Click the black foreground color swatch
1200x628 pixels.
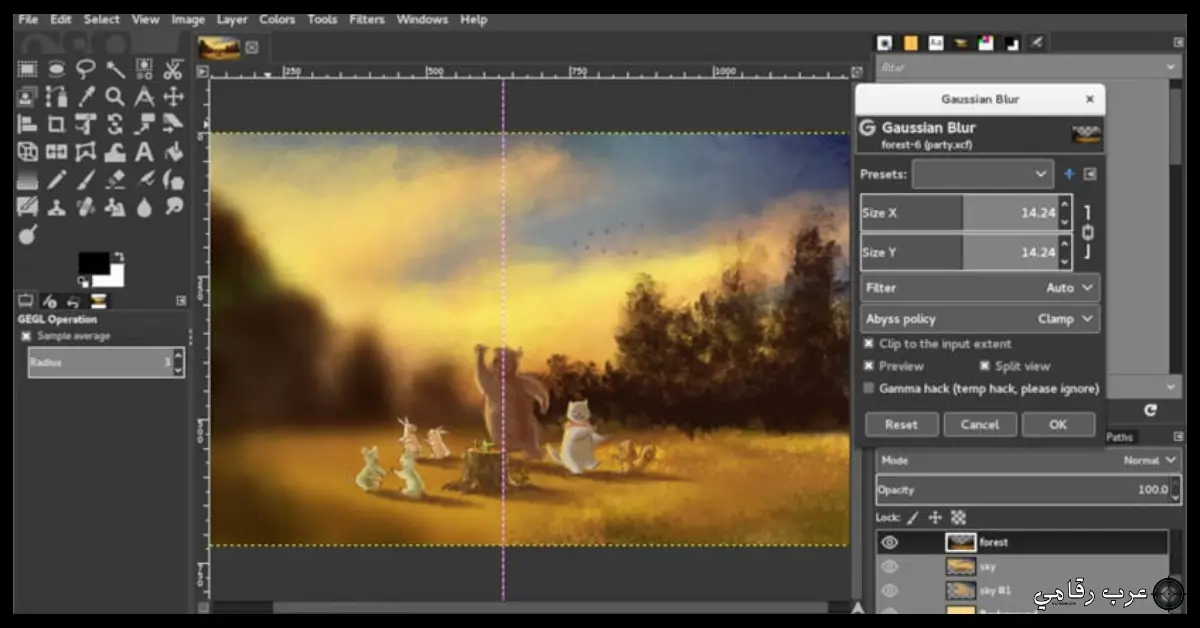93,264
